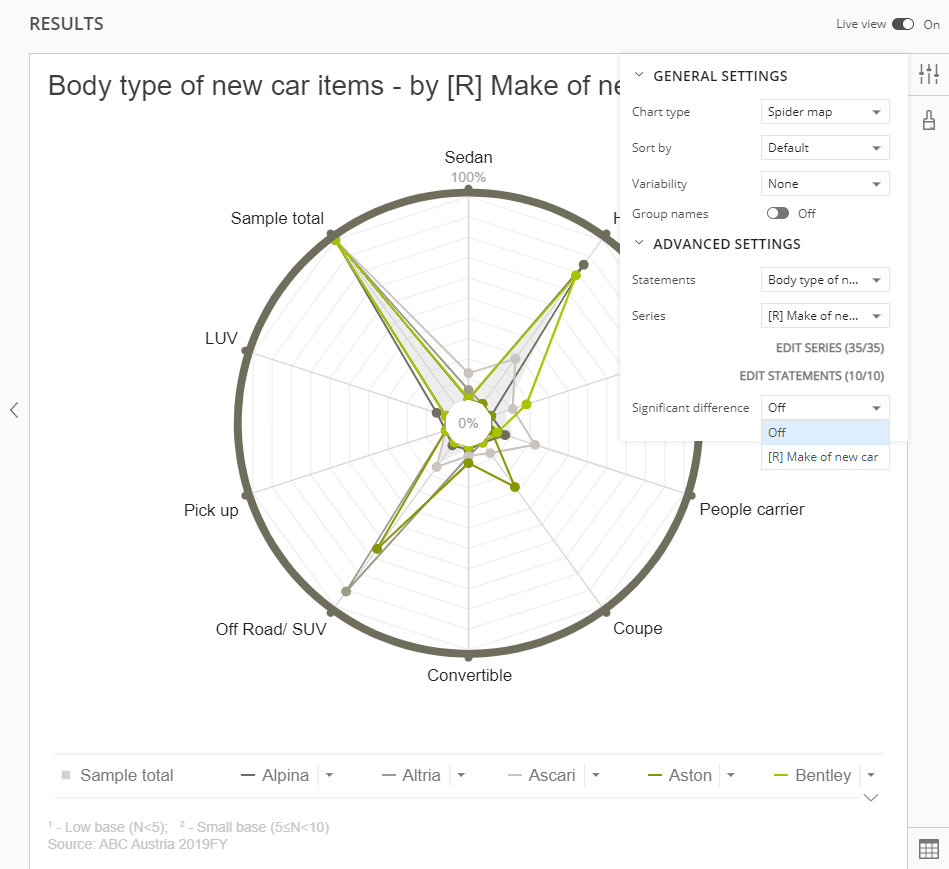Toggle the Live view switch
The image size is (949, 869).
tap(903, 24)
